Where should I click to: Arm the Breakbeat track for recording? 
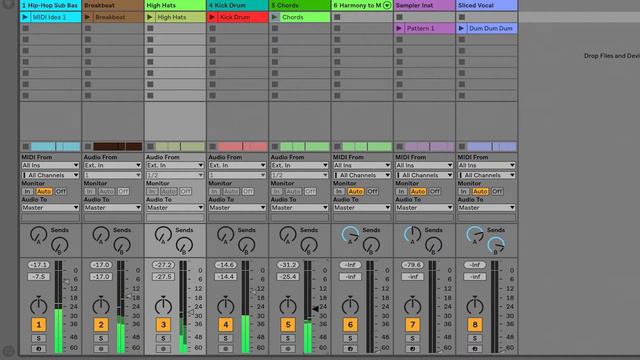pos(101,349)
